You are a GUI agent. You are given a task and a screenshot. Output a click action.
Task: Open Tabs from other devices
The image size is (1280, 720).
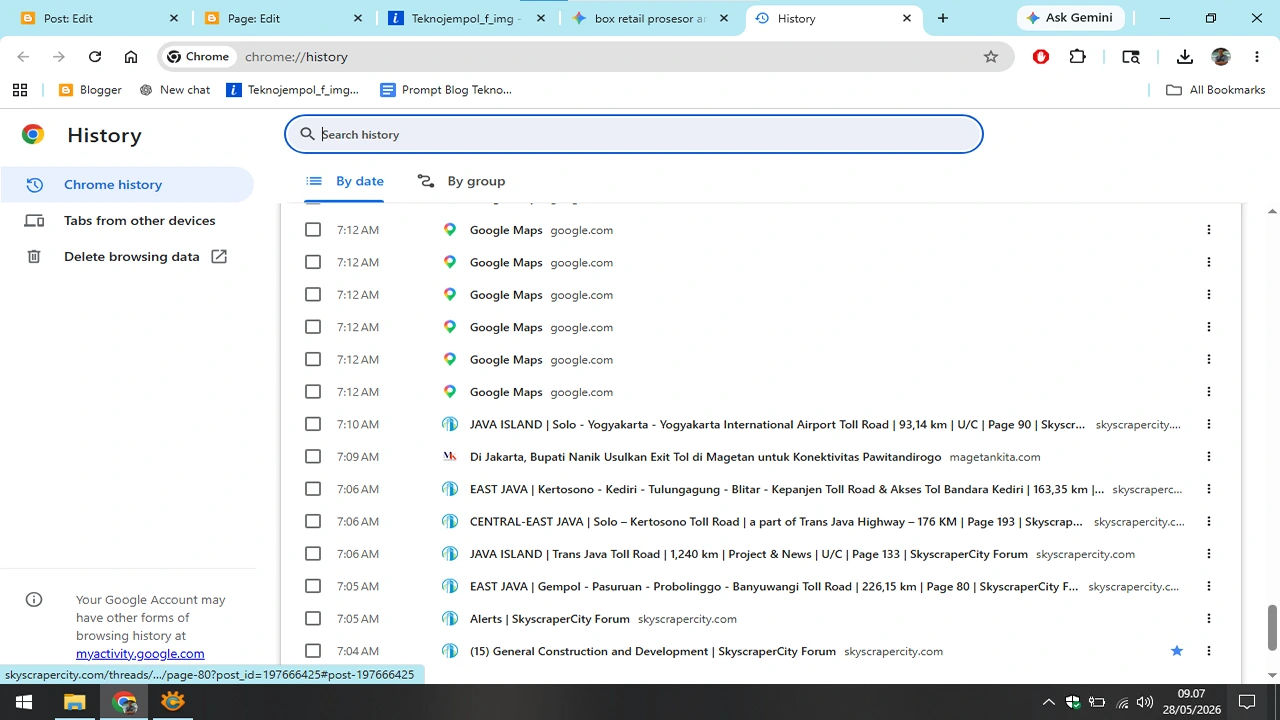tap(126, 221)
